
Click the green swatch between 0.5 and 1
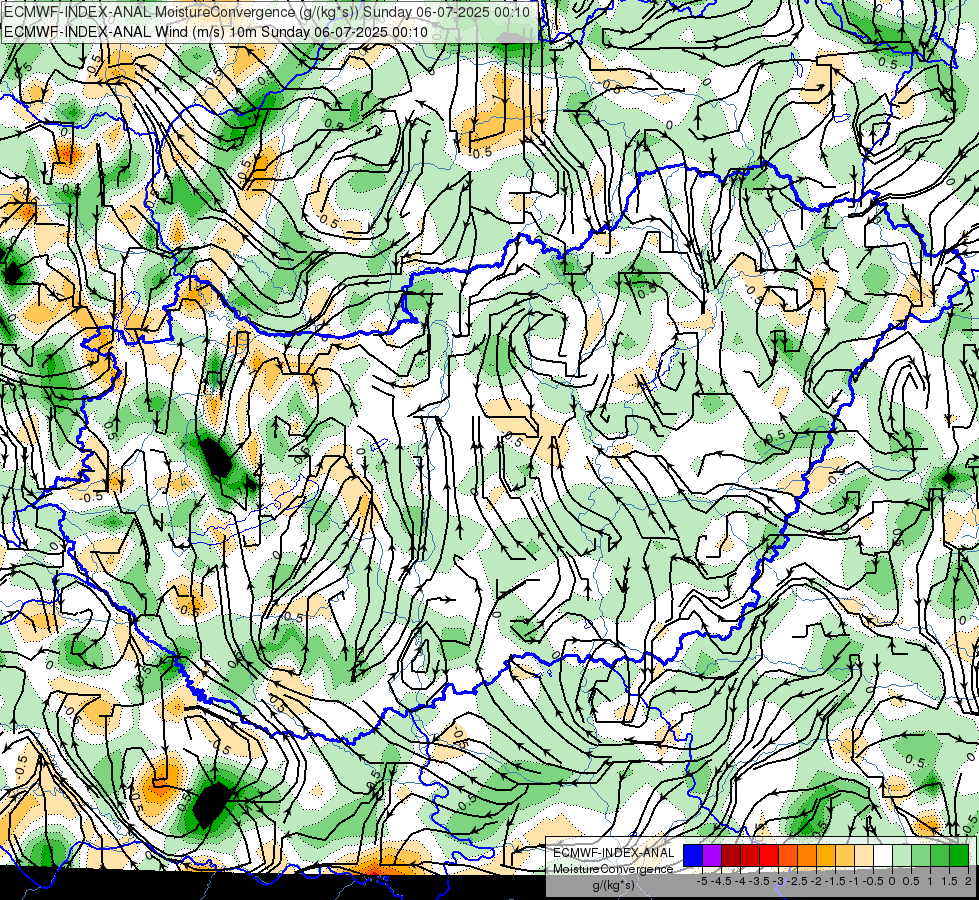[x=921, y=855]
